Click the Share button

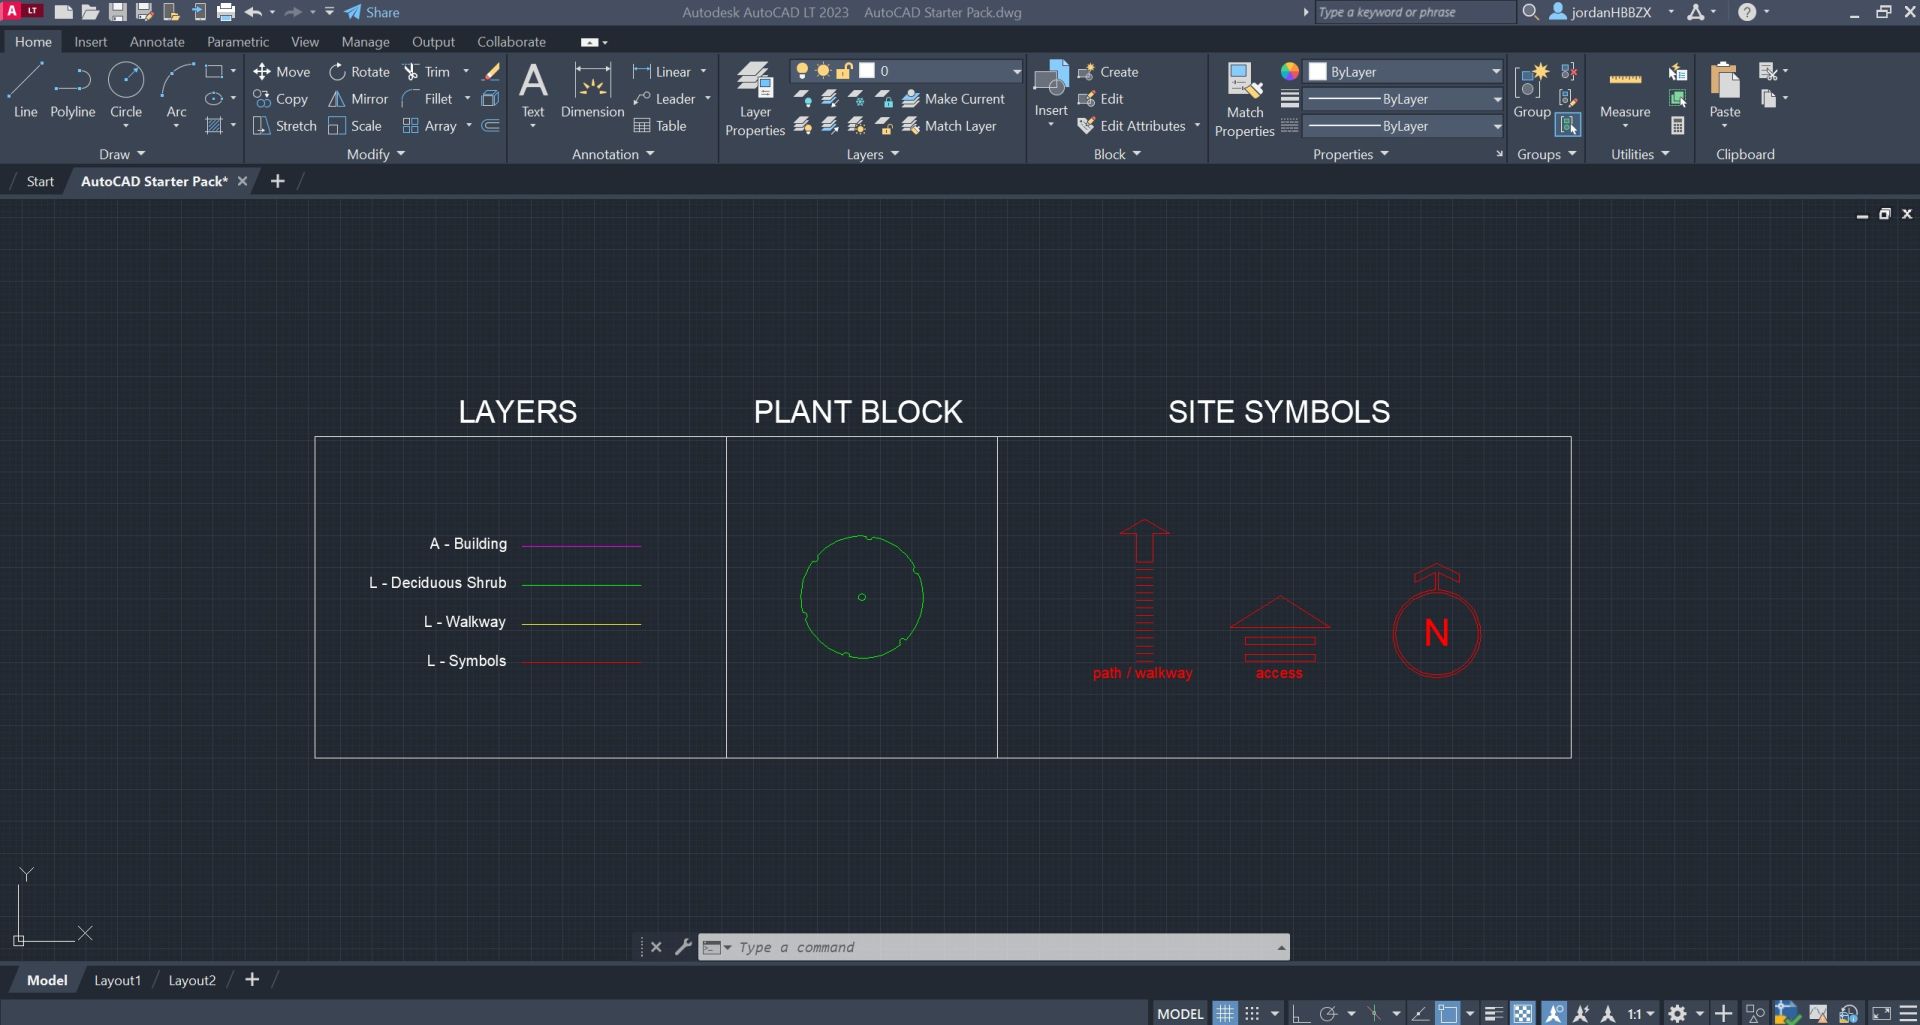372,12
